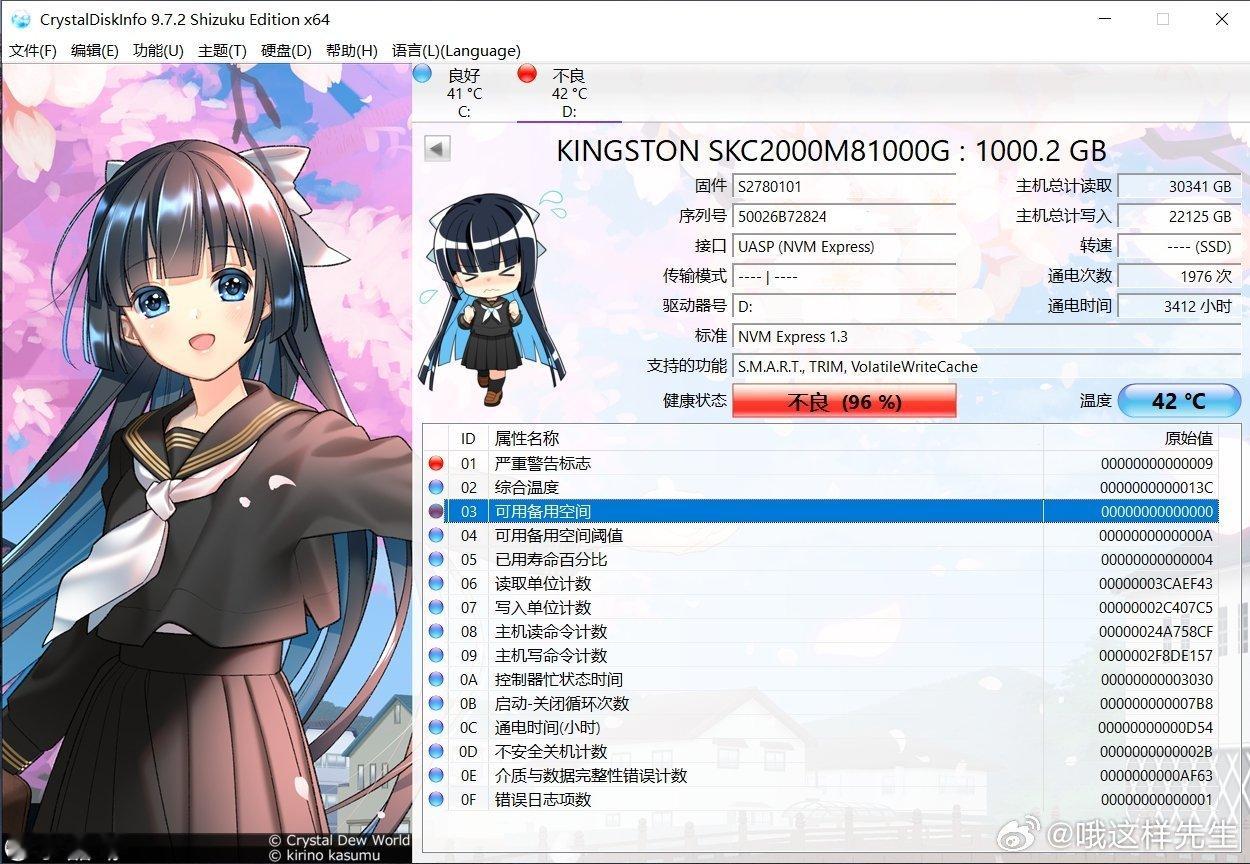Open the 功能(U) menu
Image resolution: width=1250 pixels, height=864 pixels.
point(158,50)
